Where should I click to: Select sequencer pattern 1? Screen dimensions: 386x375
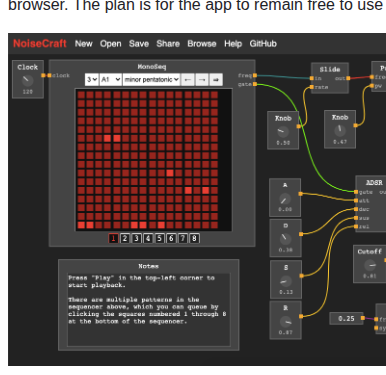click(x=113, y=238)
